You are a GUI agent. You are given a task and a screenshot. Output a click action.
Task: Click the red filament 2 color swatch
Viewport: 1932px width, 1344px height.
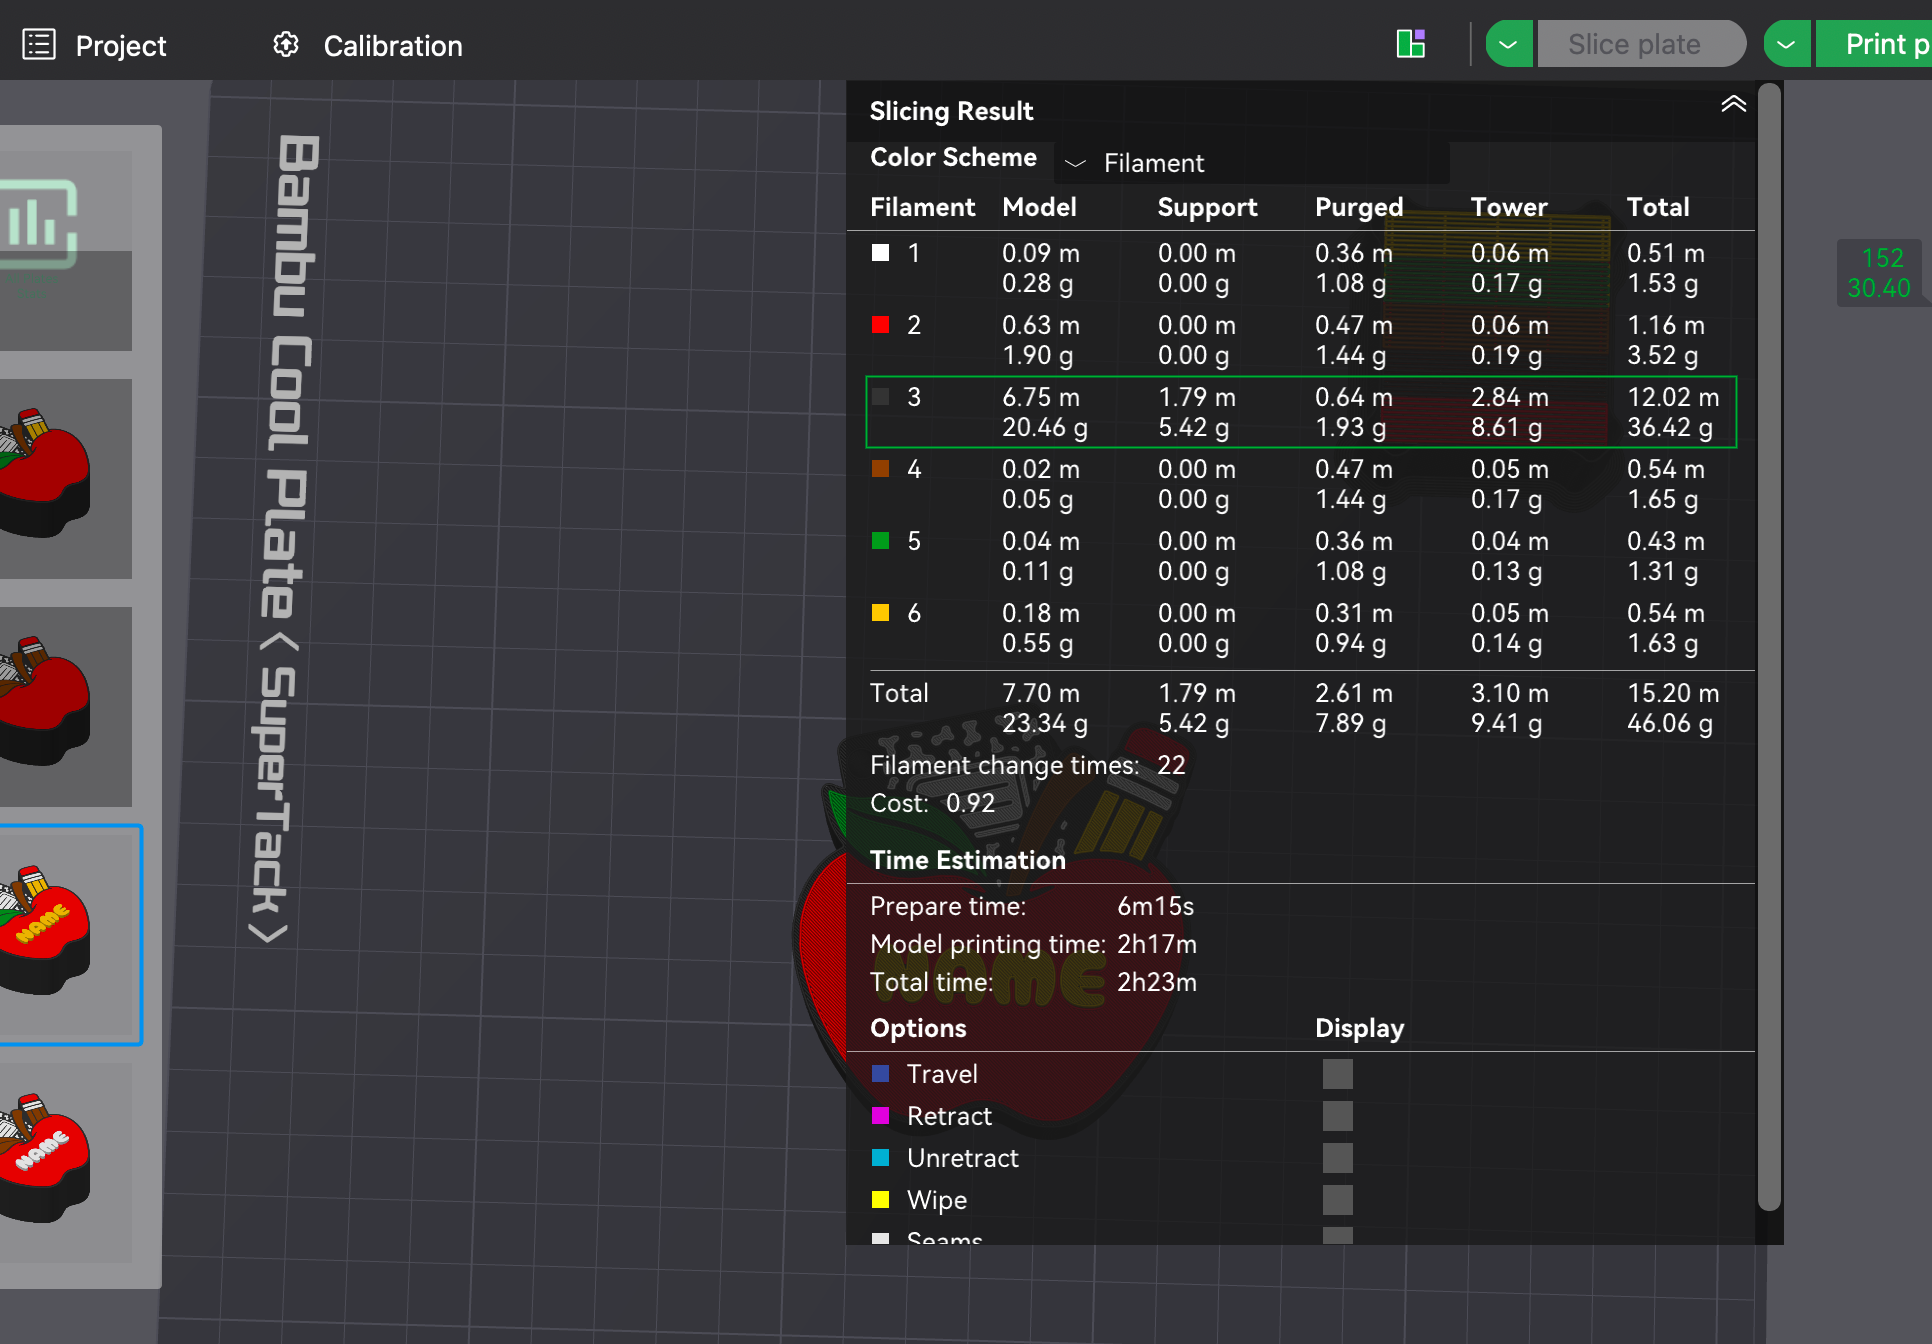click(x=880, y=325)
